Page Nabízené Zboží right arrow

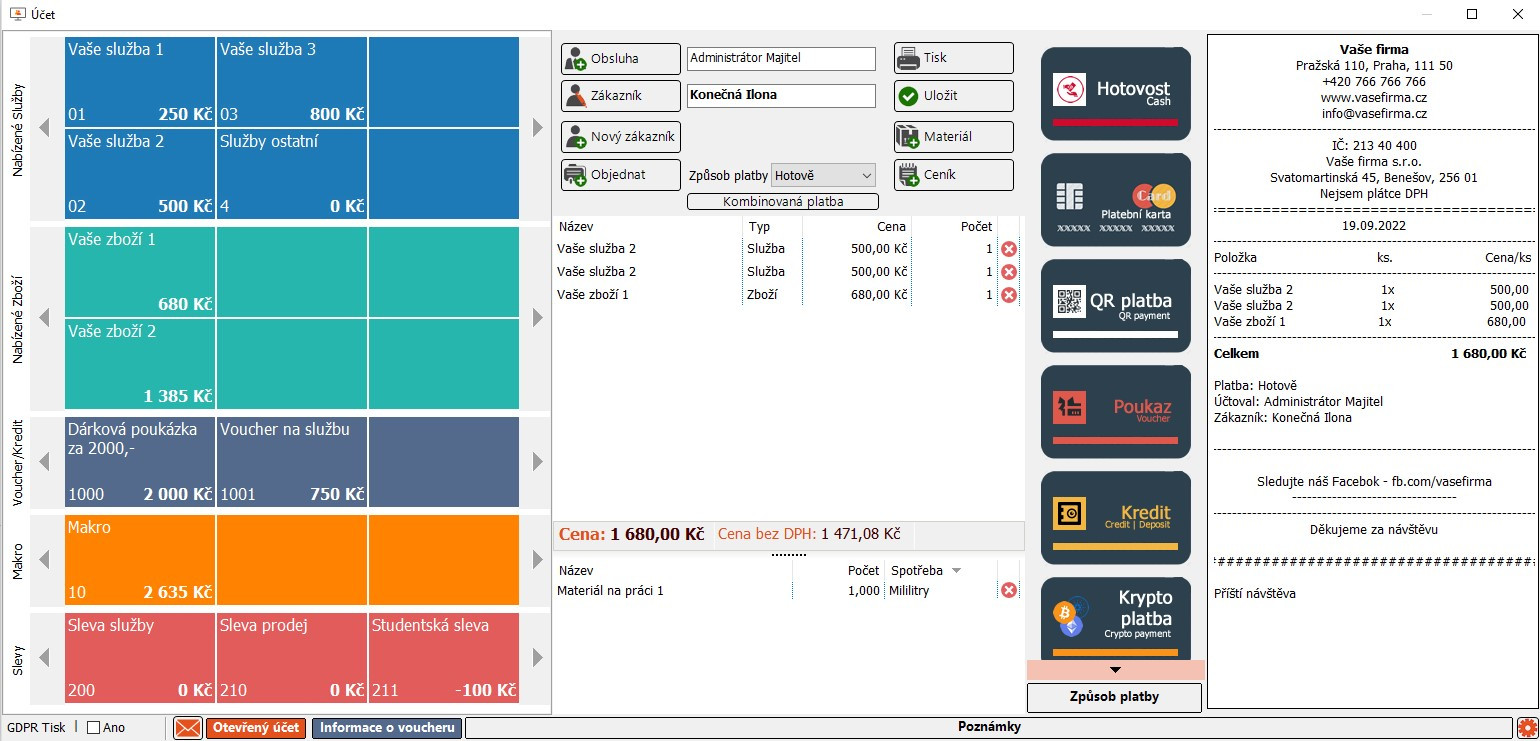(x=537, y=318)
